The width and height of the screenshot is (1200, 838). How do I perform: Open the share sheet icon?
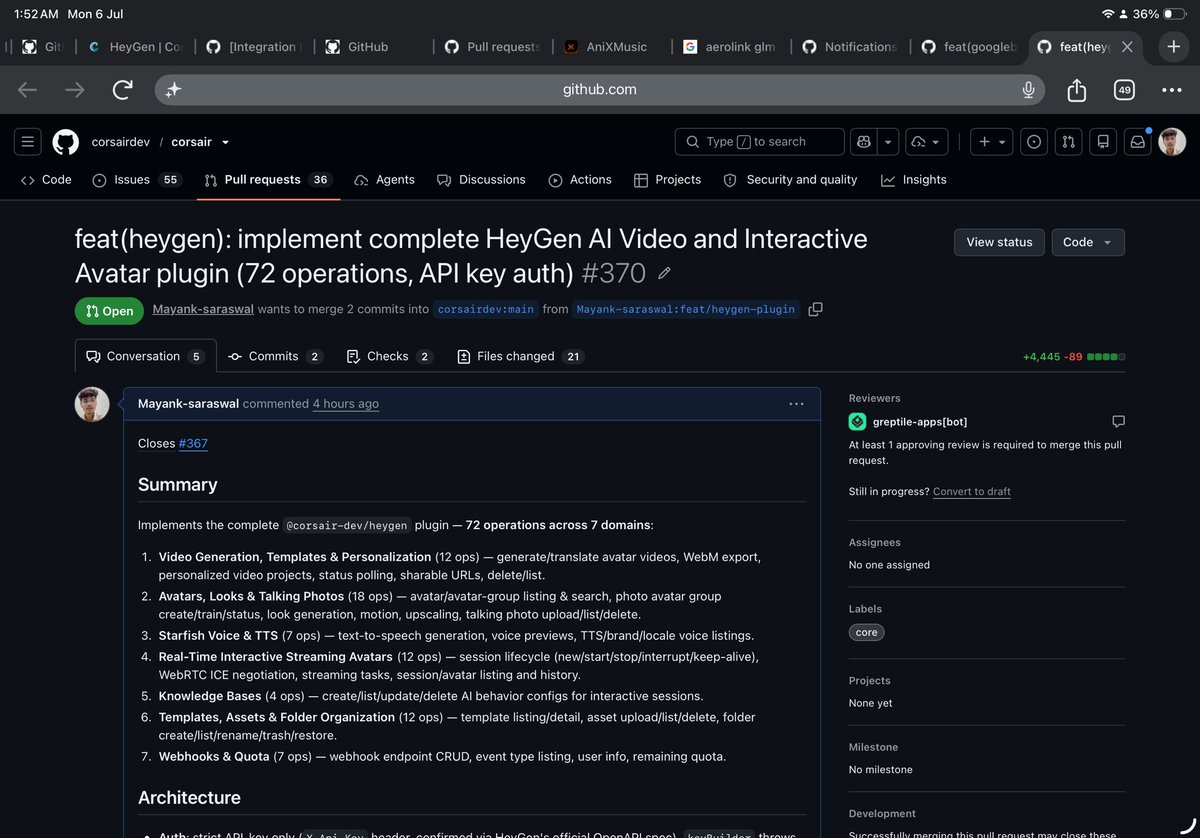(1076, 90)
